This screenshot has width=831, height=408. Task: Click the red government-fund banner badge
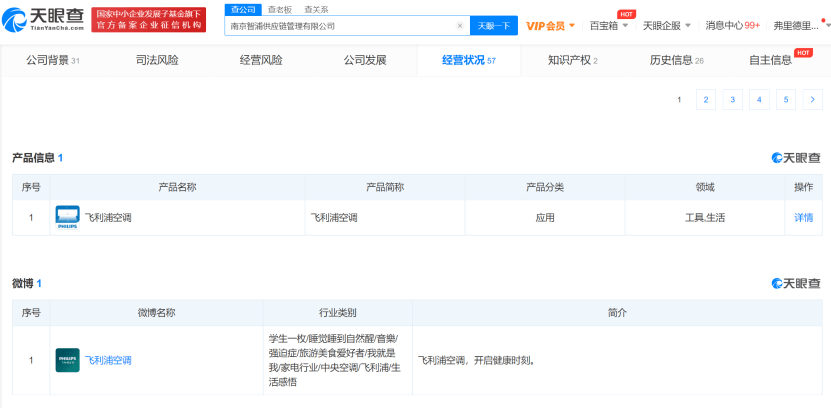[149, 20]
